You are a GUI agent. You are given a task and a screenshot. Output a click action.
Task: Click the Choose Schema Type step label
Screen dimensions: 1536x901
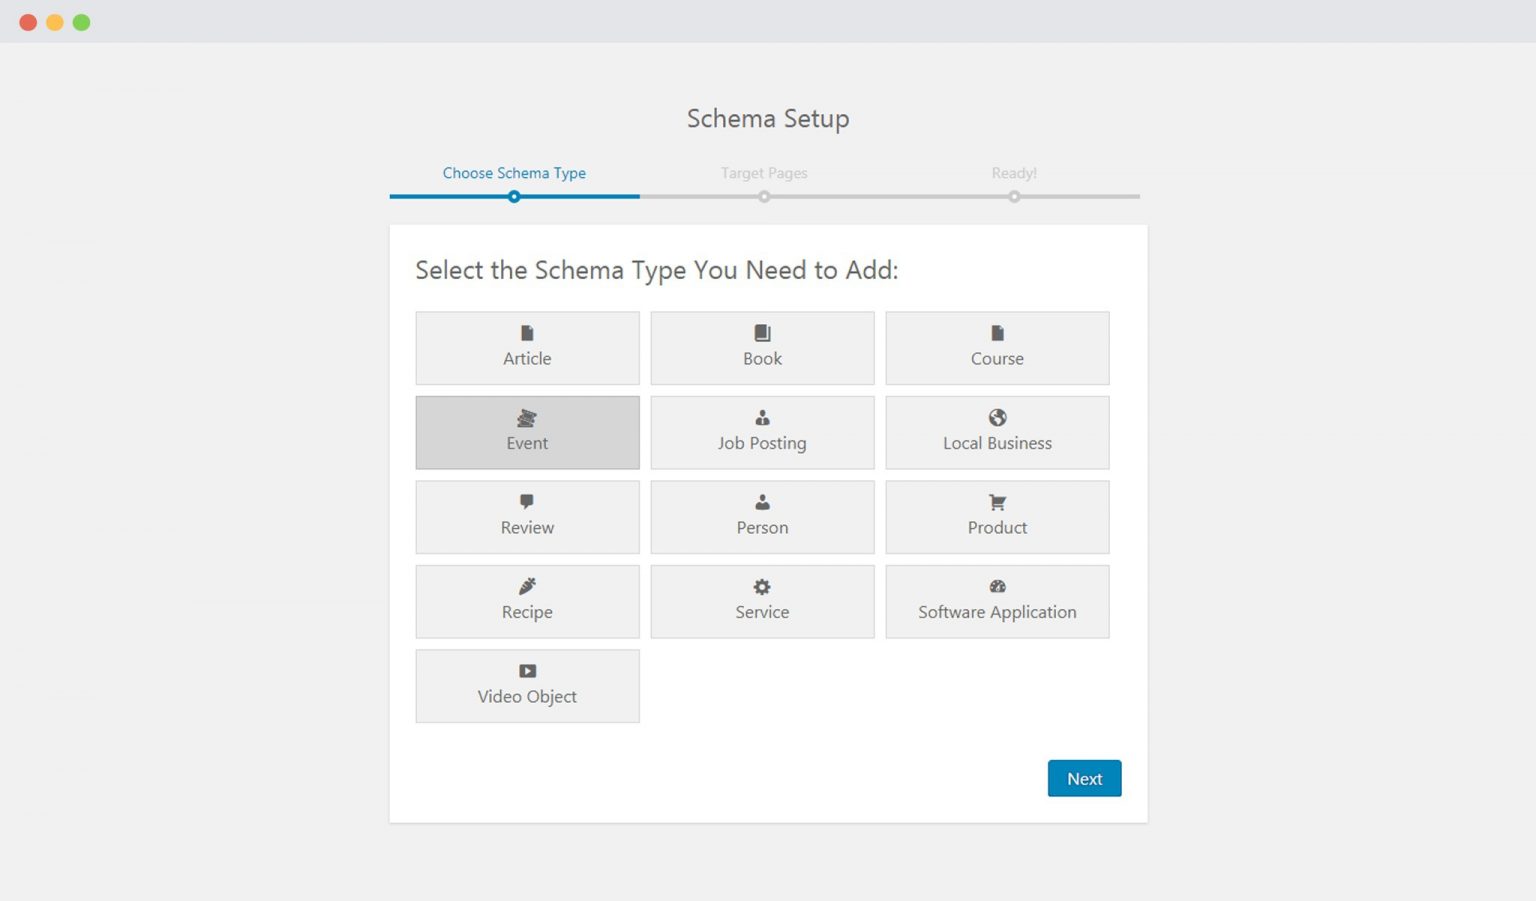point(514,173)
